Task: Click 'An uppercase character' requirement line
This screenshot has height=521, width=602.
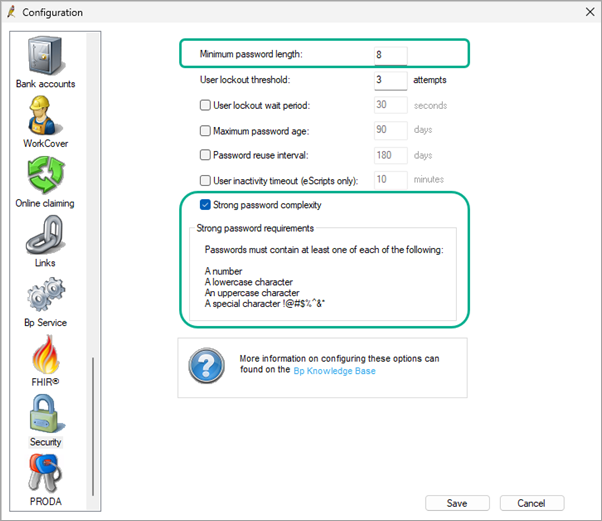Action: click(252, 293)
